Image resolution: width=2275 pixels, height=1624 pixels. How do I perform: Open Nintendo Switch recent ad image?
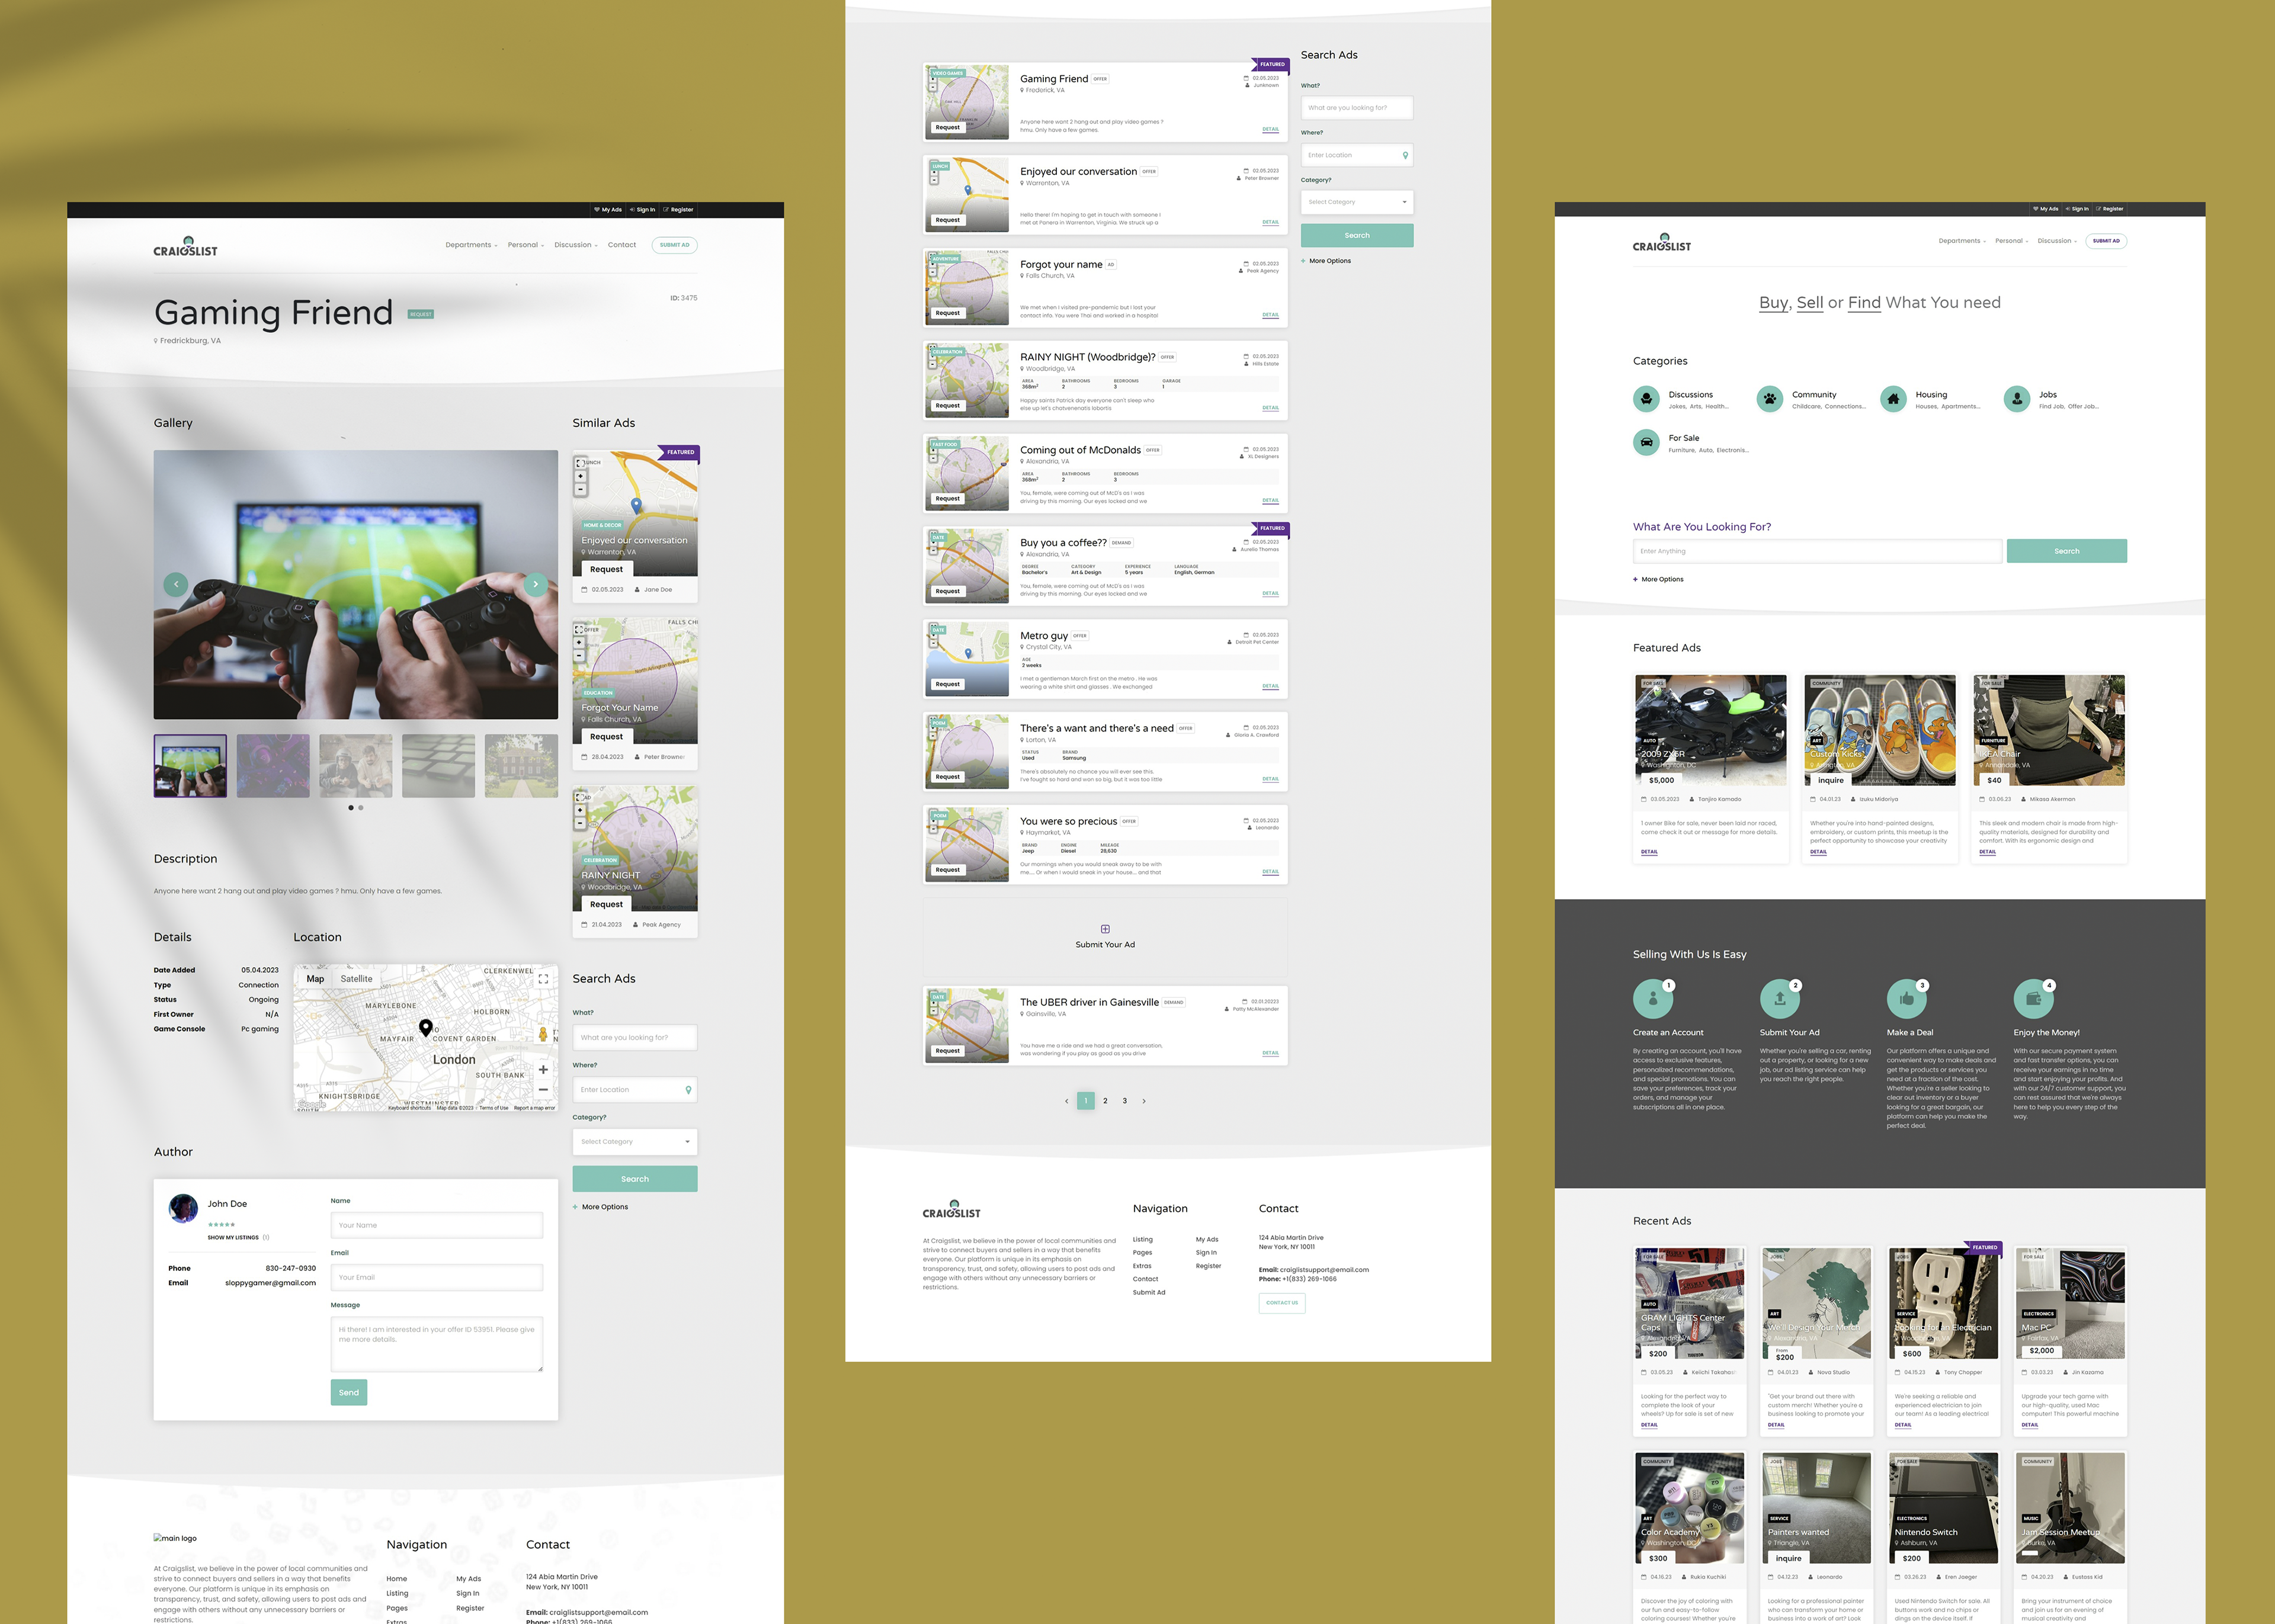coord(1944,1508)
